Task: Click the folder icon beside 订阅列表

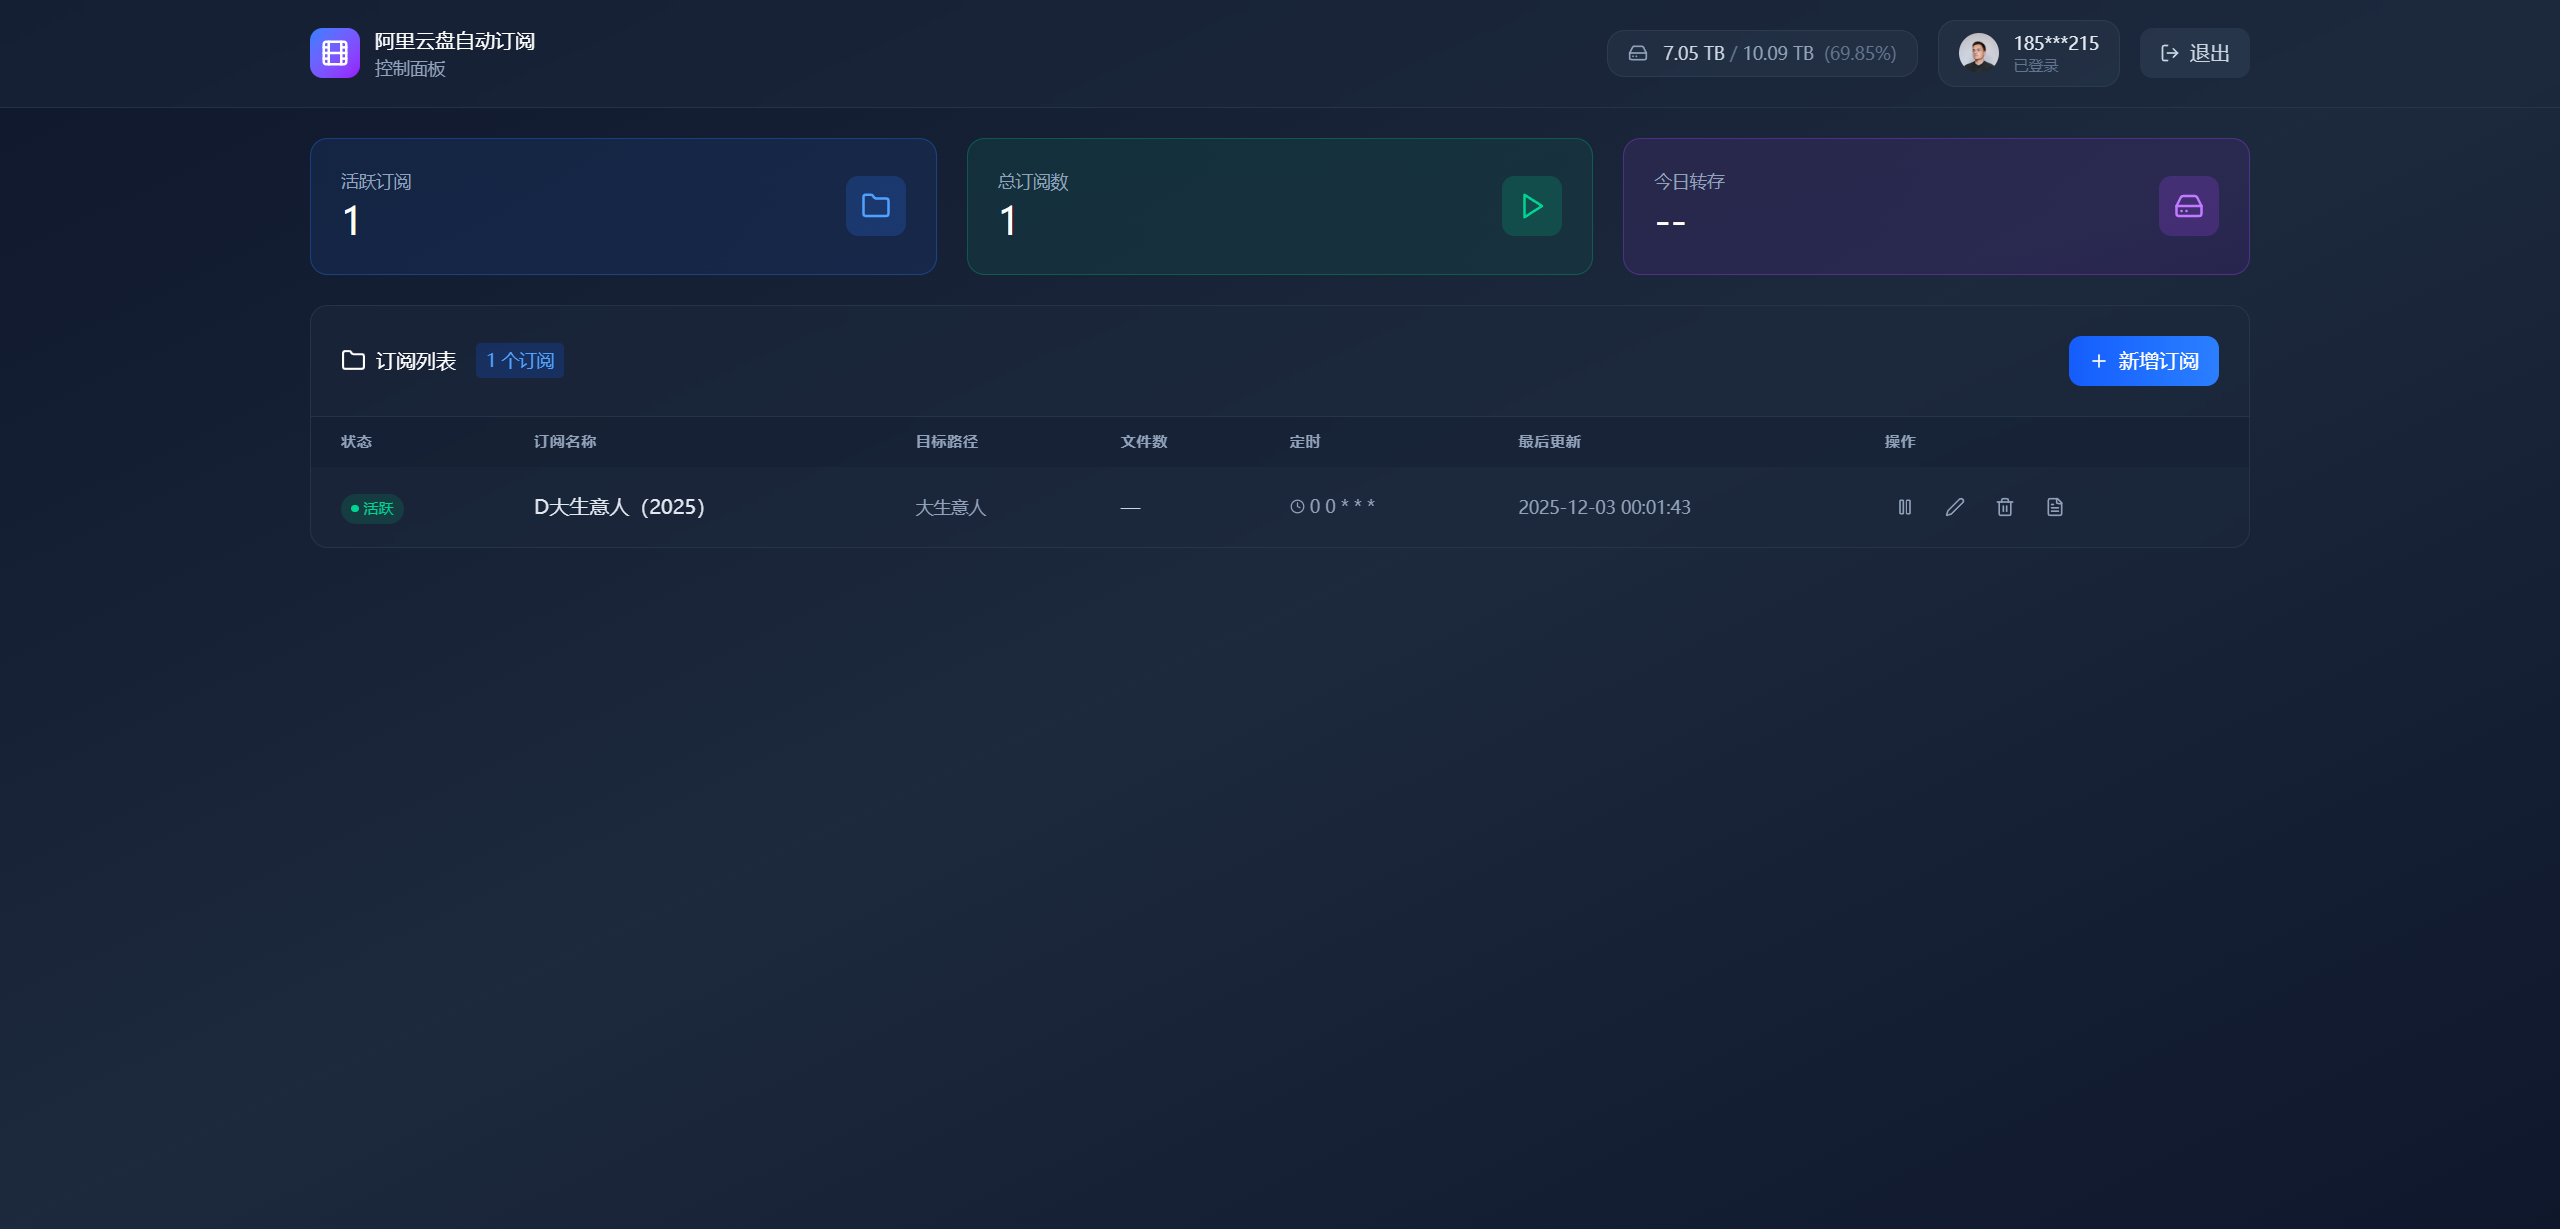Action: click(353, 360)
